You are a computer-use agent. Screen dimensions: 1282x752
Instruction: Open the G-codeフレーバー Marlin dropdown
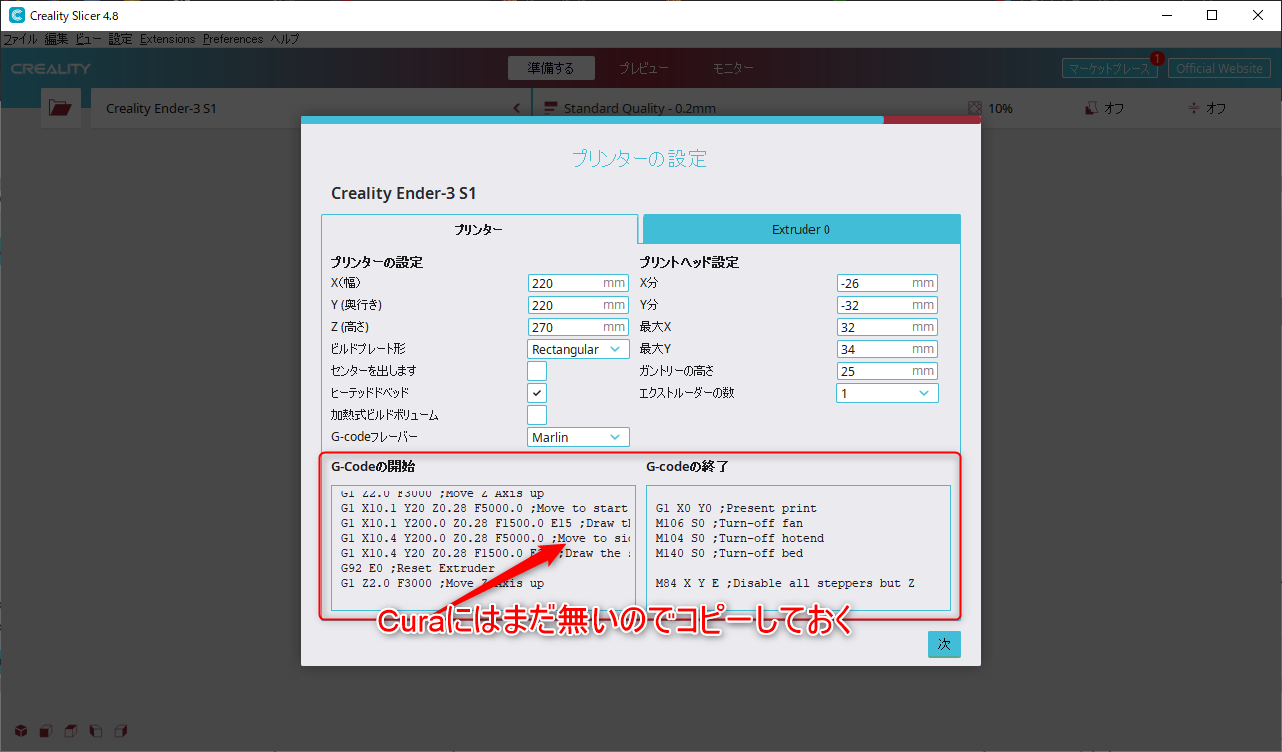579,437
